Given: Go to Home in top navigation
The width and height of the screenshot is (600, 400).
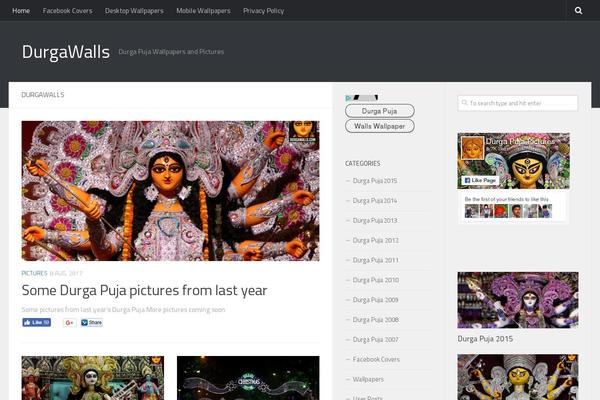Looking at the screenshot, I should coord(21,11).
